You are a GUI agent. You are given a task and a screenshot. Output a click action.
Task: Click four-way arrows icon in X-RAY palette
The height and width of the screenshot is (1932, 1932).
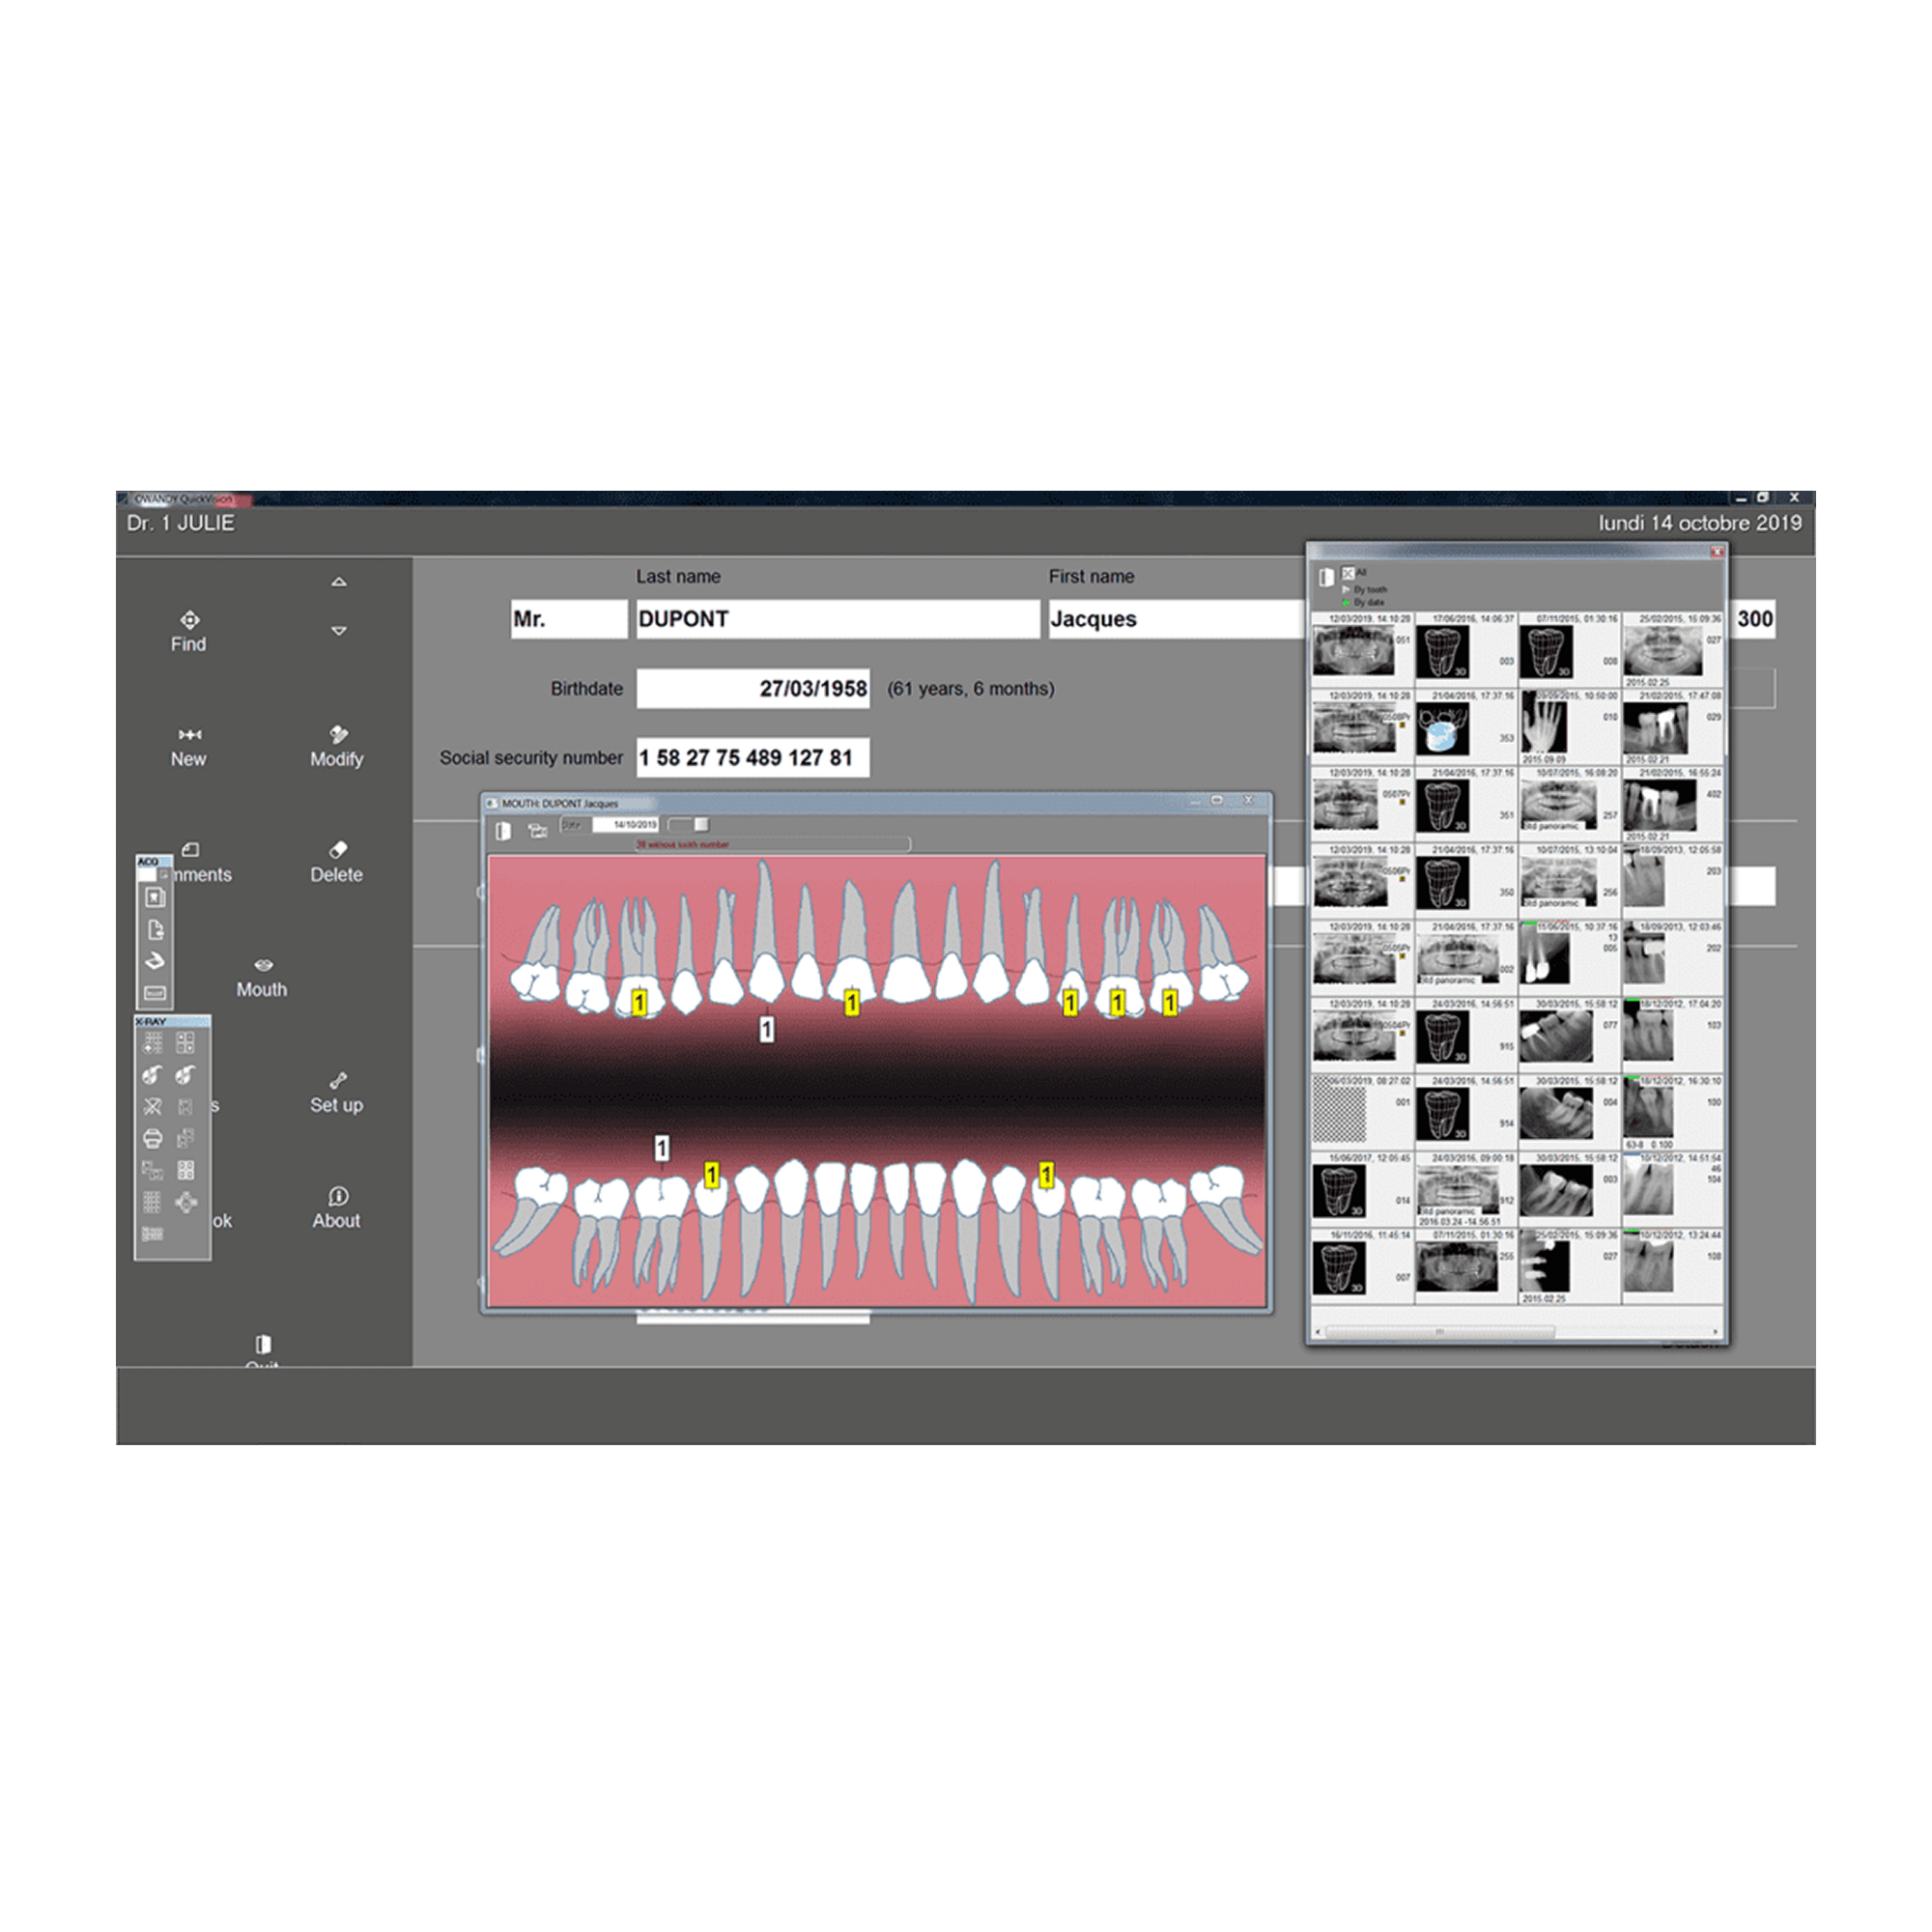click(x=185, y=1202)
